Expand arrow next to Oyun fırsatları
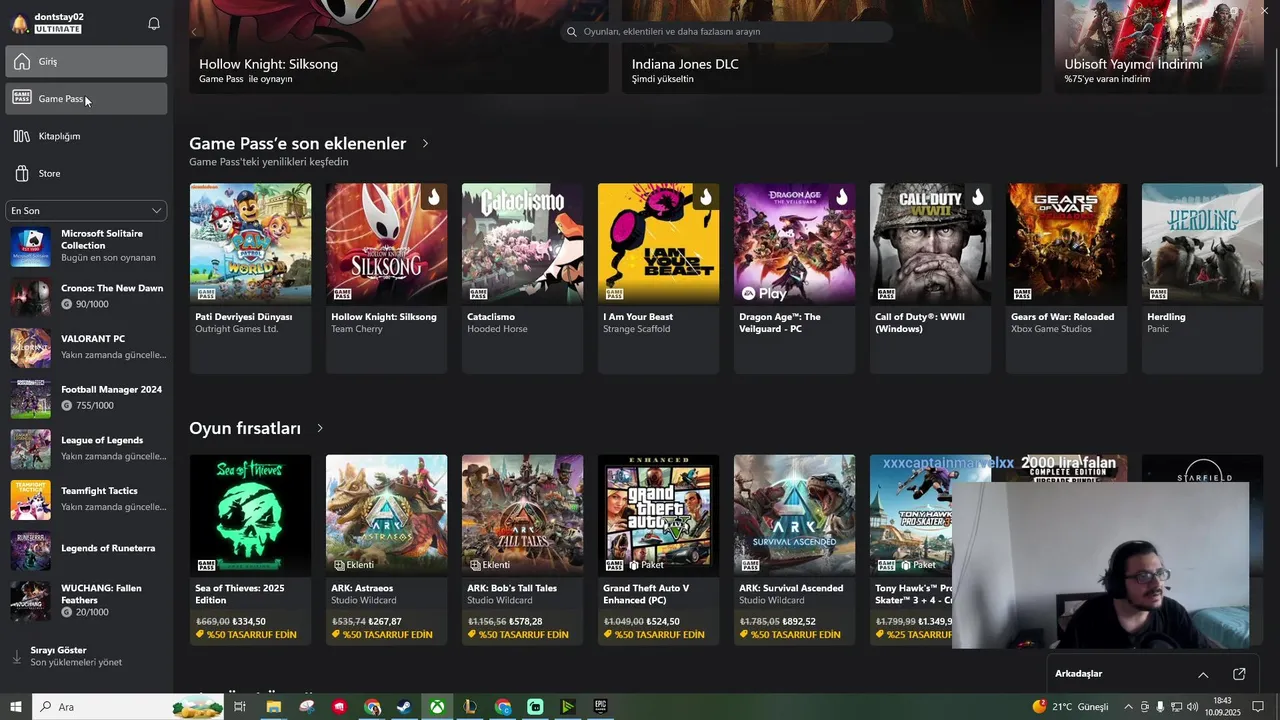1280x720 pixels. click(320, 428)
